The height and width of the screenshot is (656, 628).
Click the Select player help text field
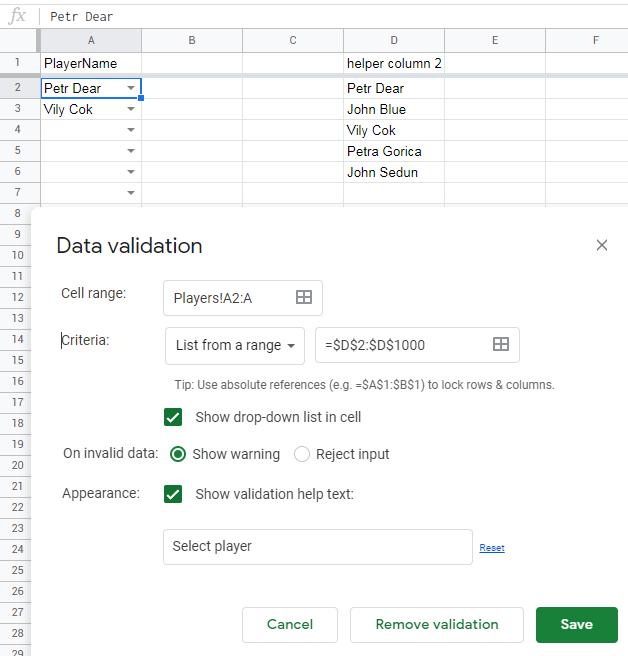pos(318,547)
